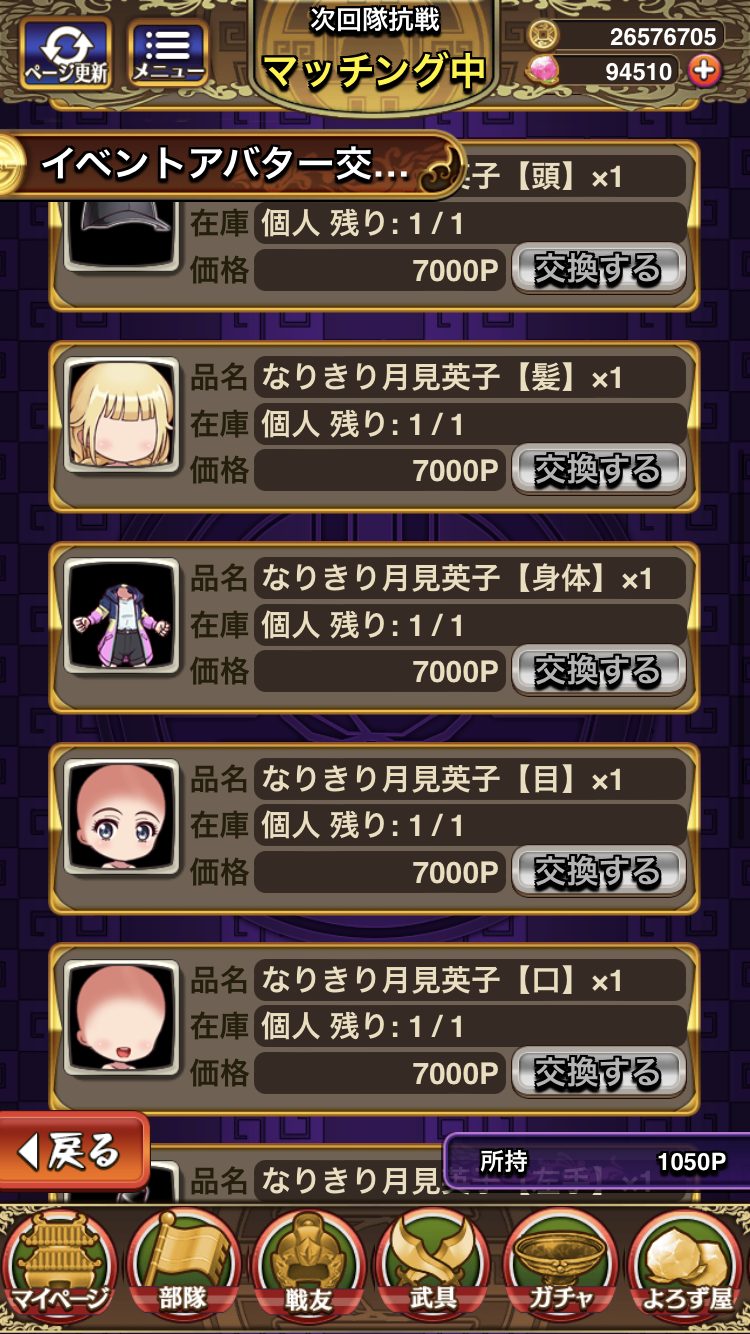Select the blonde hair avatar thumbnail
The image size is (750, 1334).
click(x=122, y=414)
